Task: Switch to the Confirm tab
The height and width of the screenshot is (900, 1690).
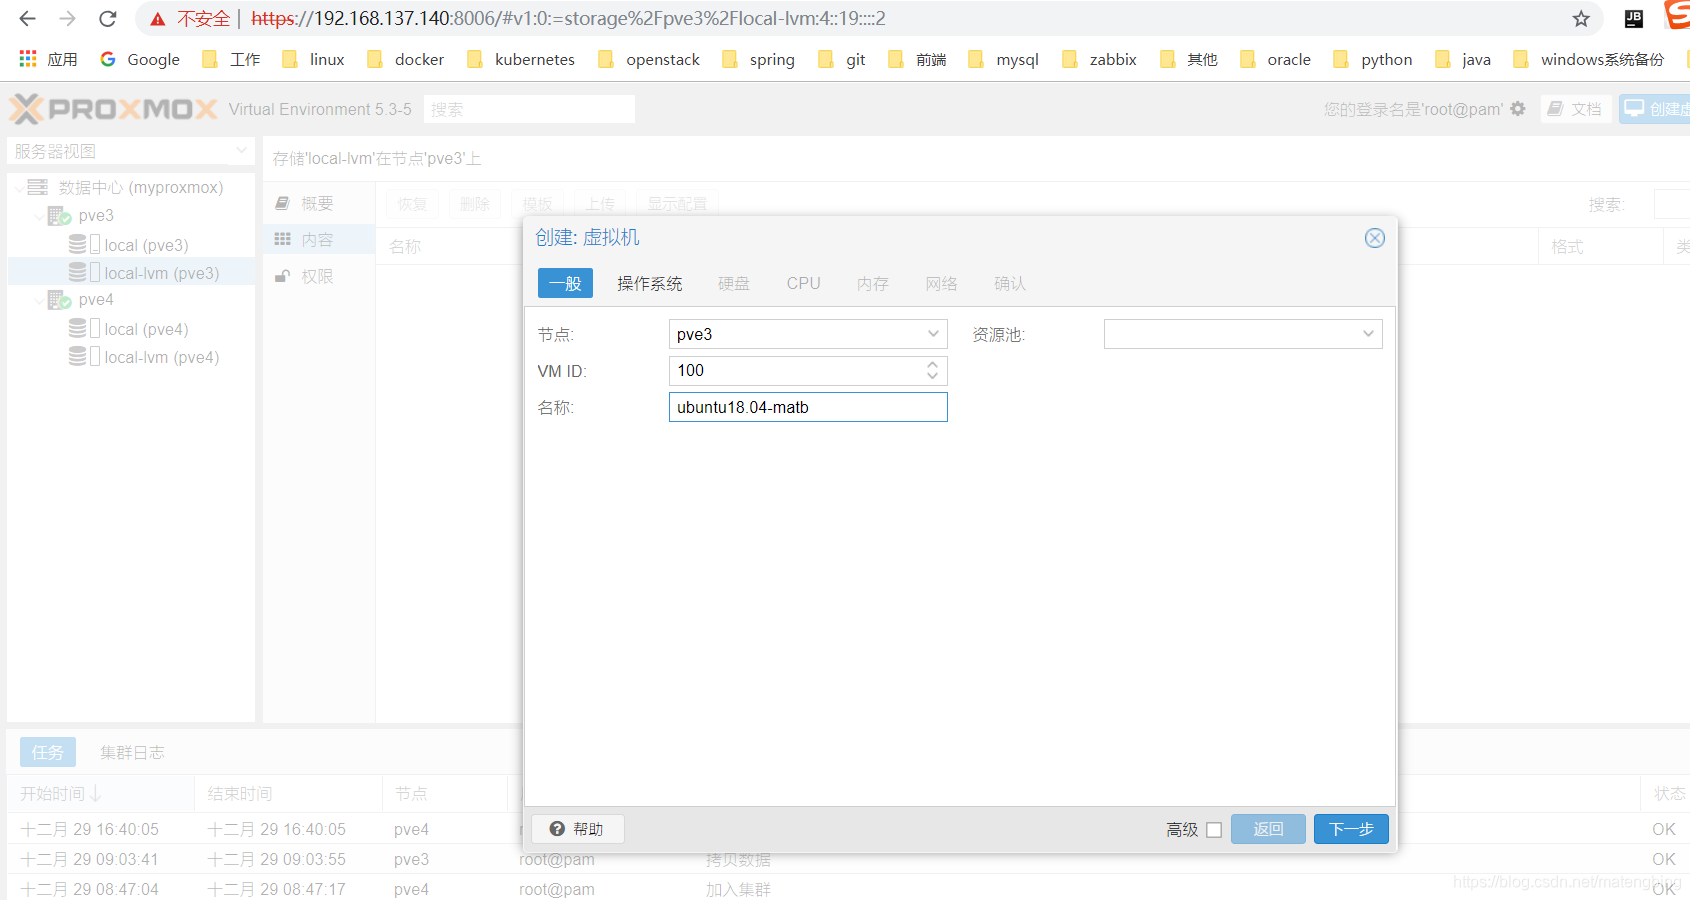Action: (x=1009, y=283)
